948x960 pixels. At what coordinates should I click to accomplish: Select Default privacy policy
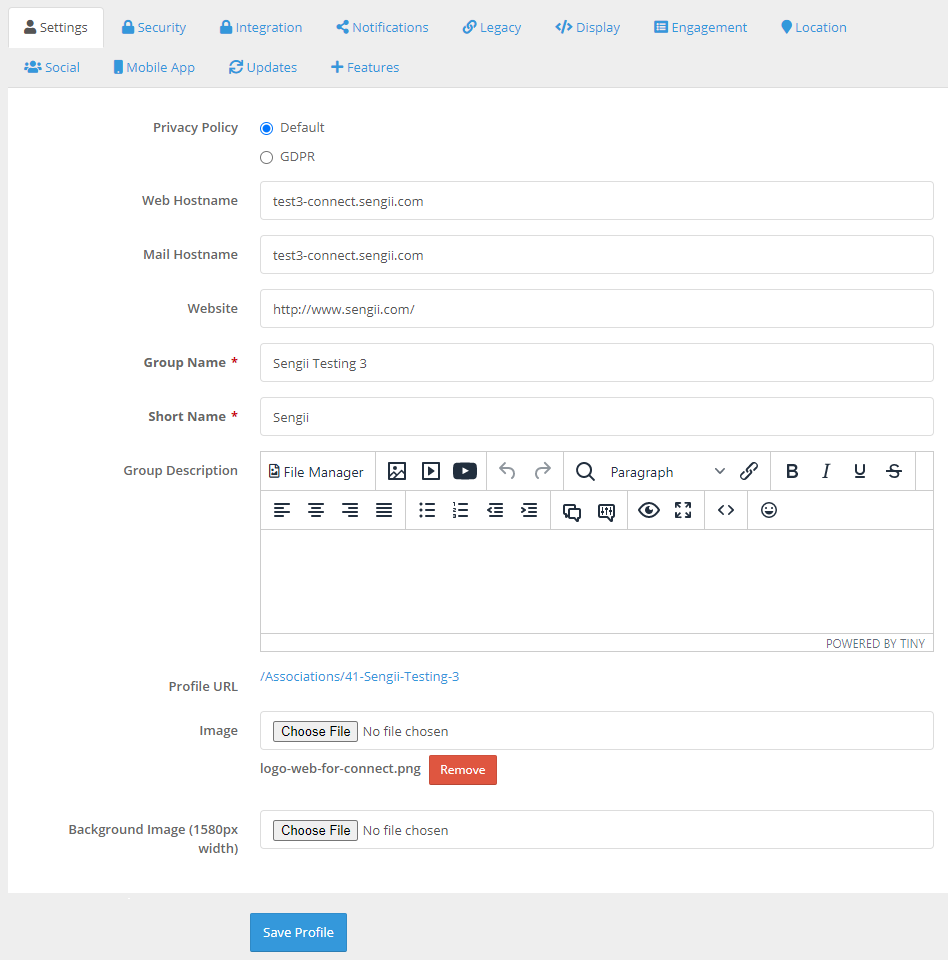coord(266,129)
